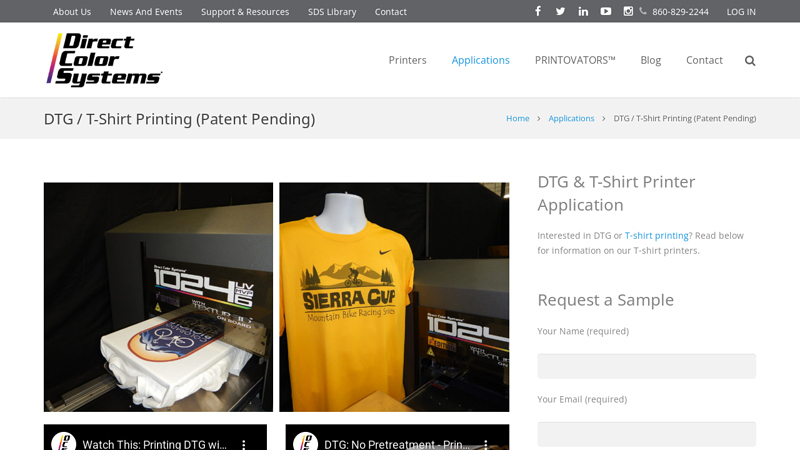This screenshot has width=800, height=450.
Task: Click channel avatar on 'DTG: No Pretreatment' video
Action: (306, 442)
